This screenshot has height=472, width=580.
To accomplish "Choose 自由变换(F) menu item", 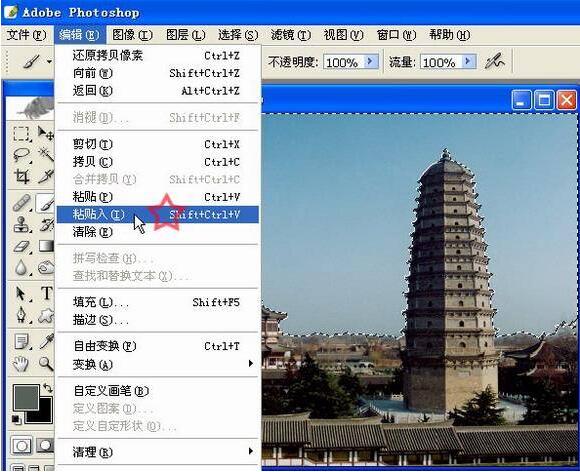I will pos(158,346).
